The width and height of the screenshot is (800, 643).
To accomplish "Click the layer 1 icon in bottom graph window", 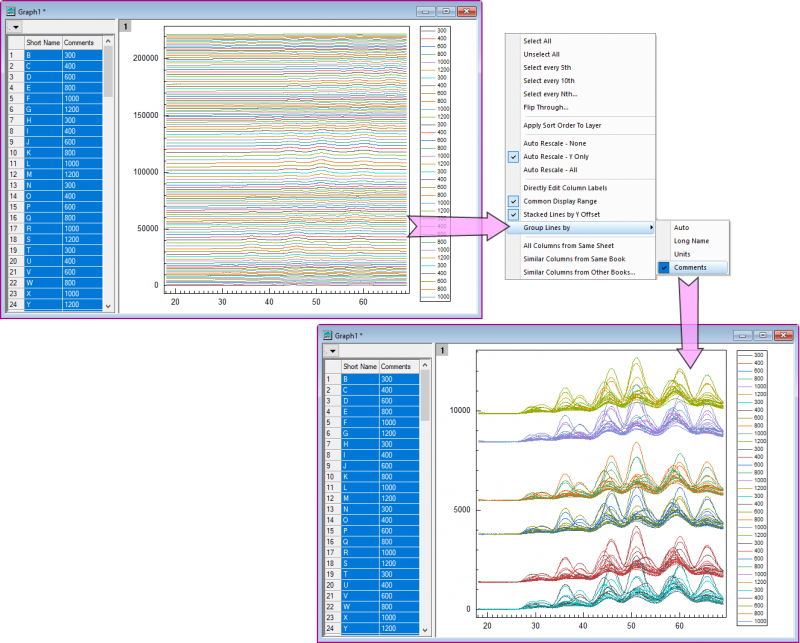I will pos(442,350).
